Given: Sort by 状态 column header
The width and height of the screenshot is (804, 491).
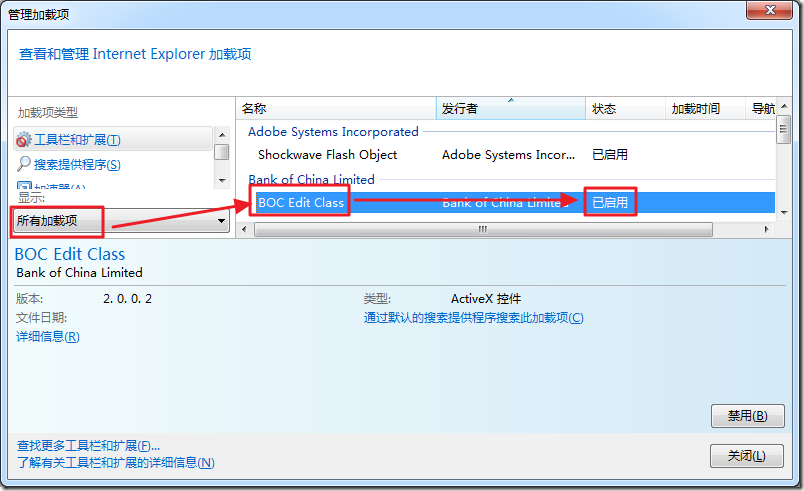Looking at the screenshot, I should point(626,109).
